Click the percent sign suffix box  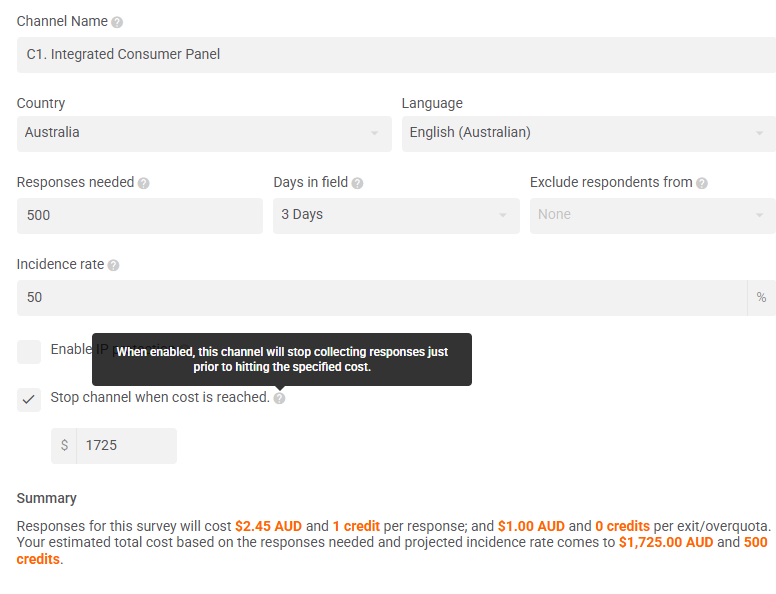point(761,298)
